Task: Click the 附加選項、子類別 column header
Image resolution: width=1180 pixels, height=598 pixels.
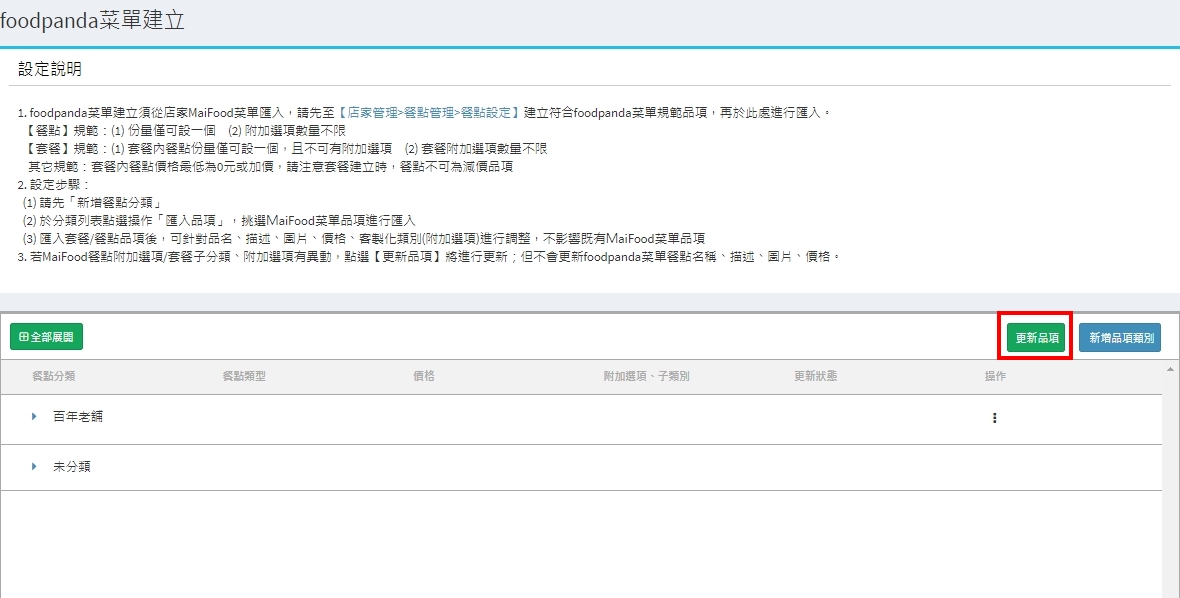Action: click(646, 376)
